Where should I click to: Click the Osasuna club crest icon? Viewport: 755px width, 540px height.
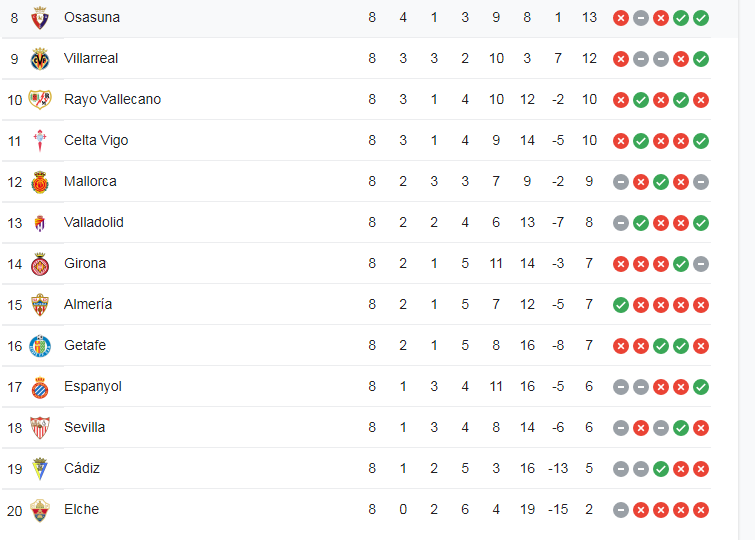[x=40, y=18]
